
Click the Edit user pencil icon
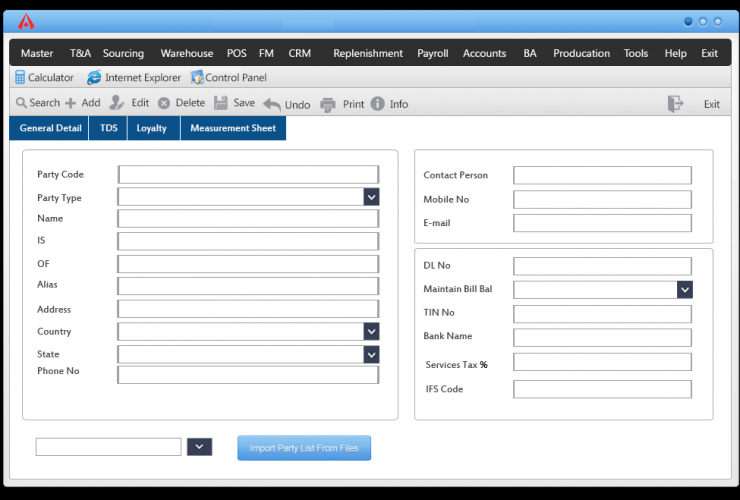pyautogui.click(x=117, y=102)
